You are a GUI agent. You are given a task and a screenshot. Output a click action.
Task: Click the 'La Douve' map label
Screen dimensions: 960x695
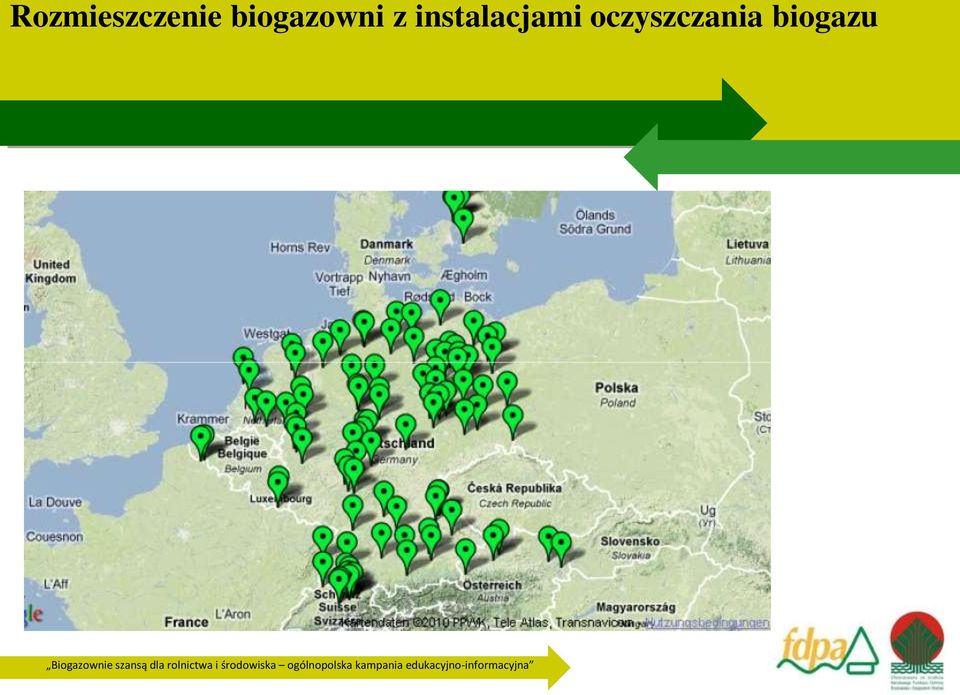[55, 502]
